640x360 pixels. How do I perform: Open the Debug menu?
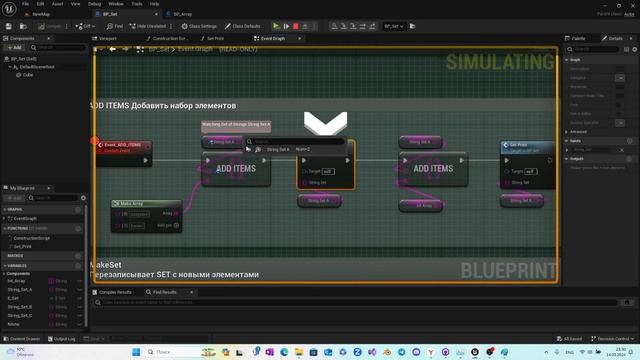click(x=94, y=4)
